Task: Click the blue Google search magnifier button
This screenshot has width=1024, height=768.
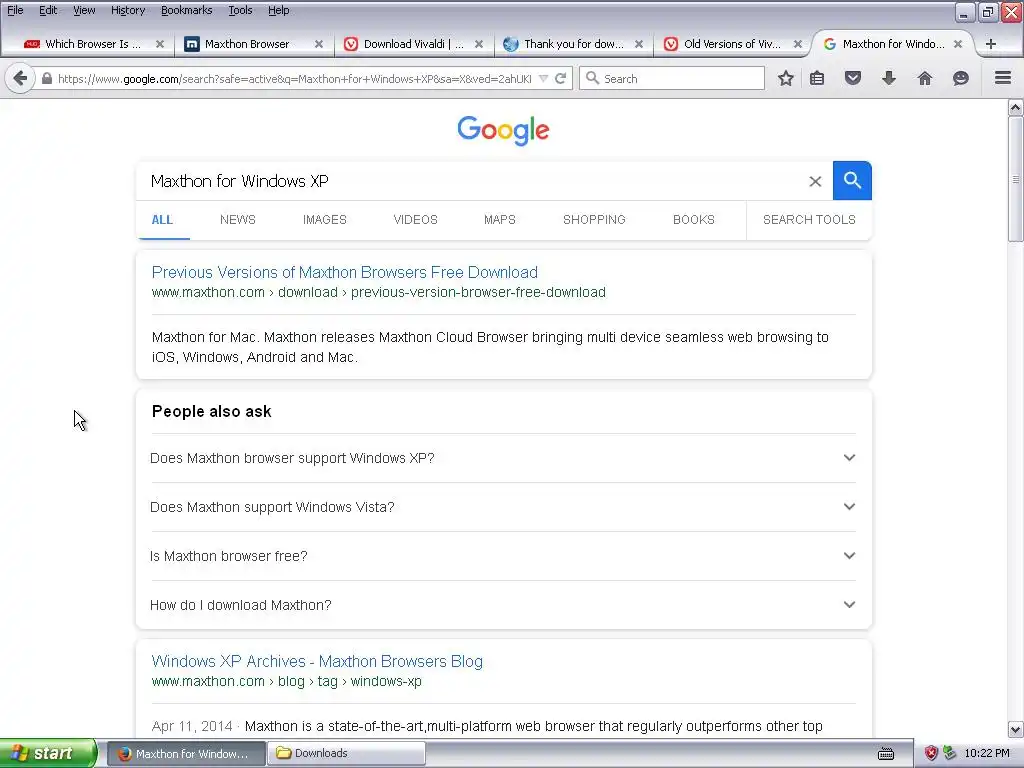Action: (852, 180)
